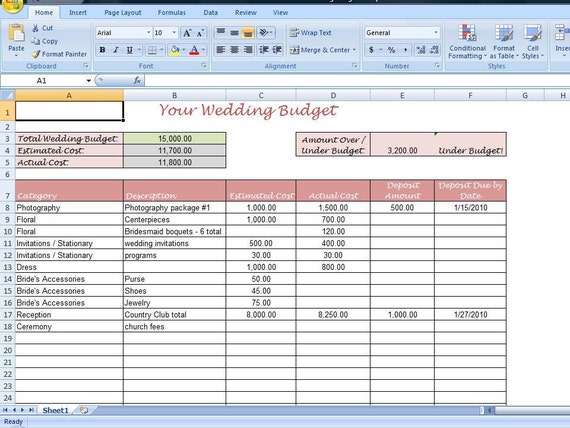Open the Arial font name dropdown
Image resolution: width=570 pixels, height=428 pixels.
(148, 33)
